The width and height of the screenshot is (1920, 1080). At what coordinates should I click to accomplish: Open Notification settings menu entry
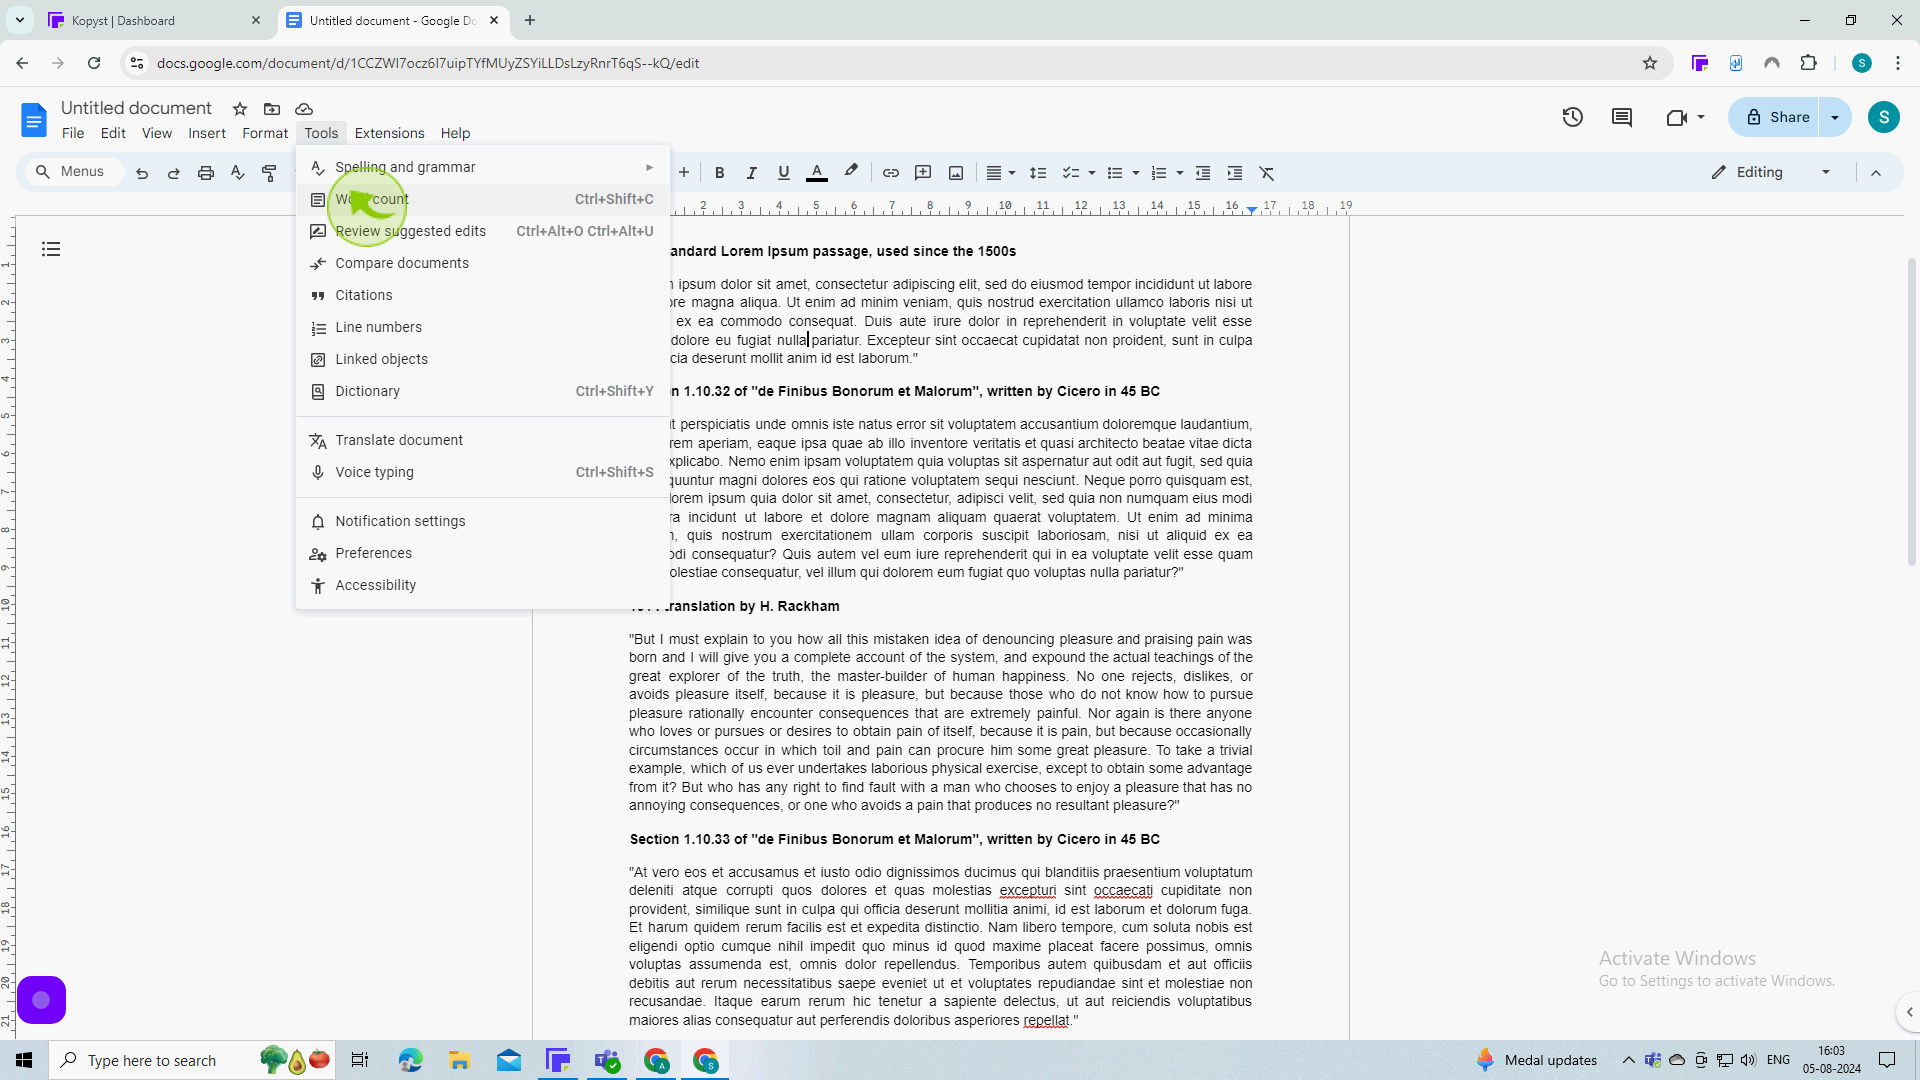pos(483,521)
